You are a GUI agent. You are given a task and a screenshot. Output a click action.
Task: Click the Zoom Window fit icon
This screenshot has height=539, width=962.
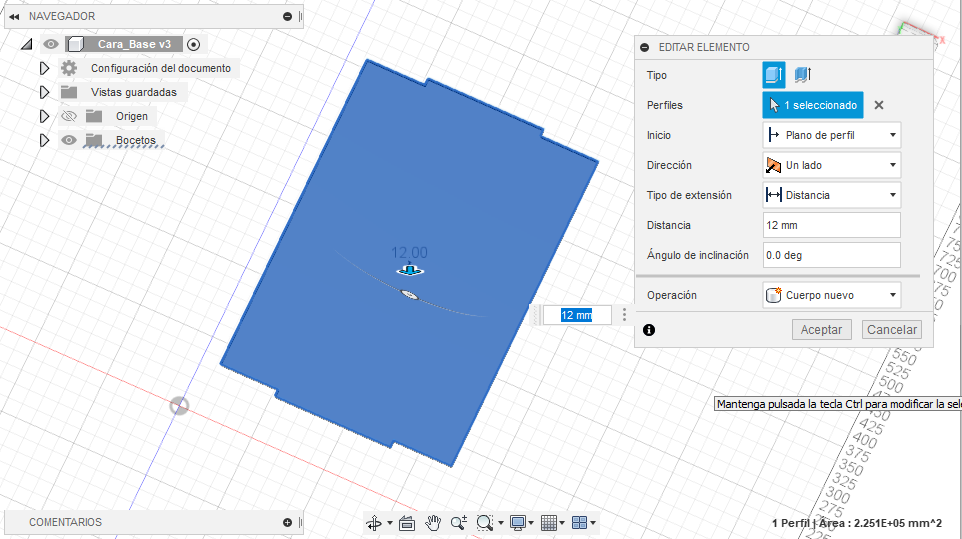pyautogui.click(x=485, y=523)
